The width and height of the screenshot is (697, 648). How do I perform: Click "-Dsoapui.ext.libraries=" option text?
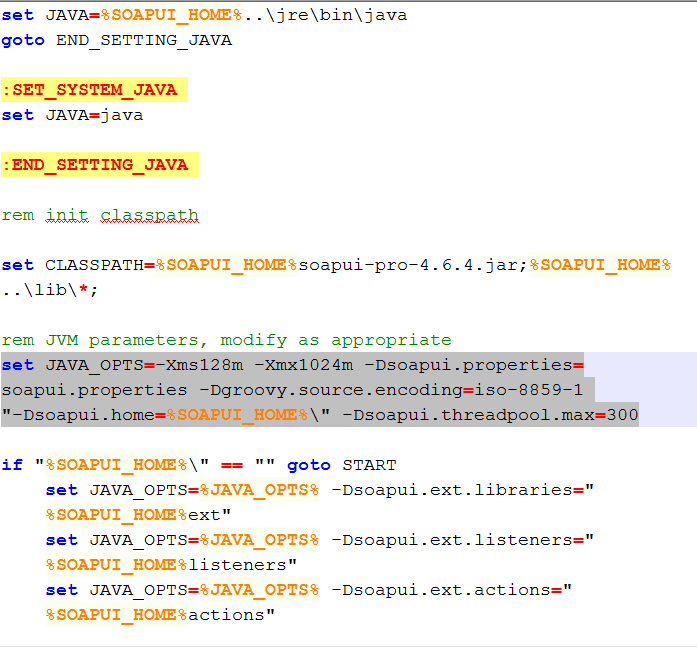457,490
